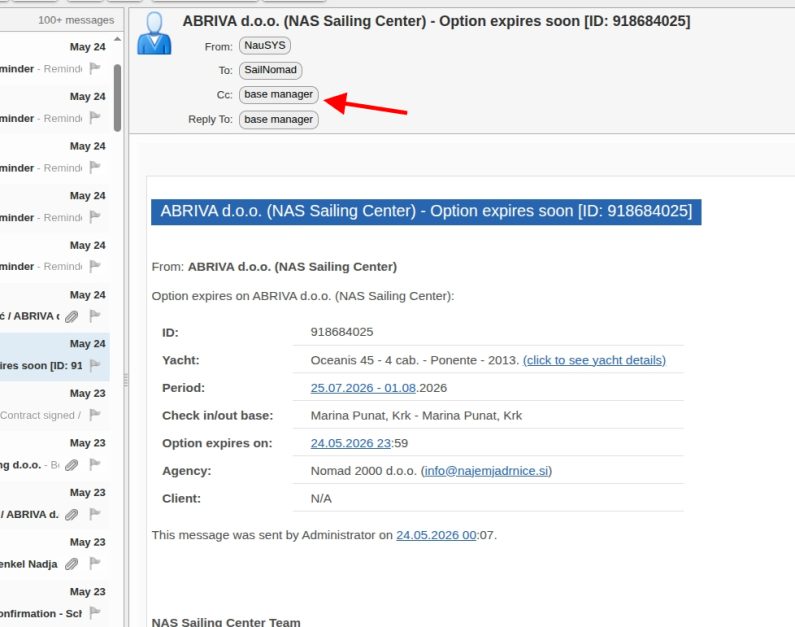Flag the May 24 ABRIVA message with attachment
Image resolution: width=795 pixels, height=627 pixels.
tap(95, 316)
